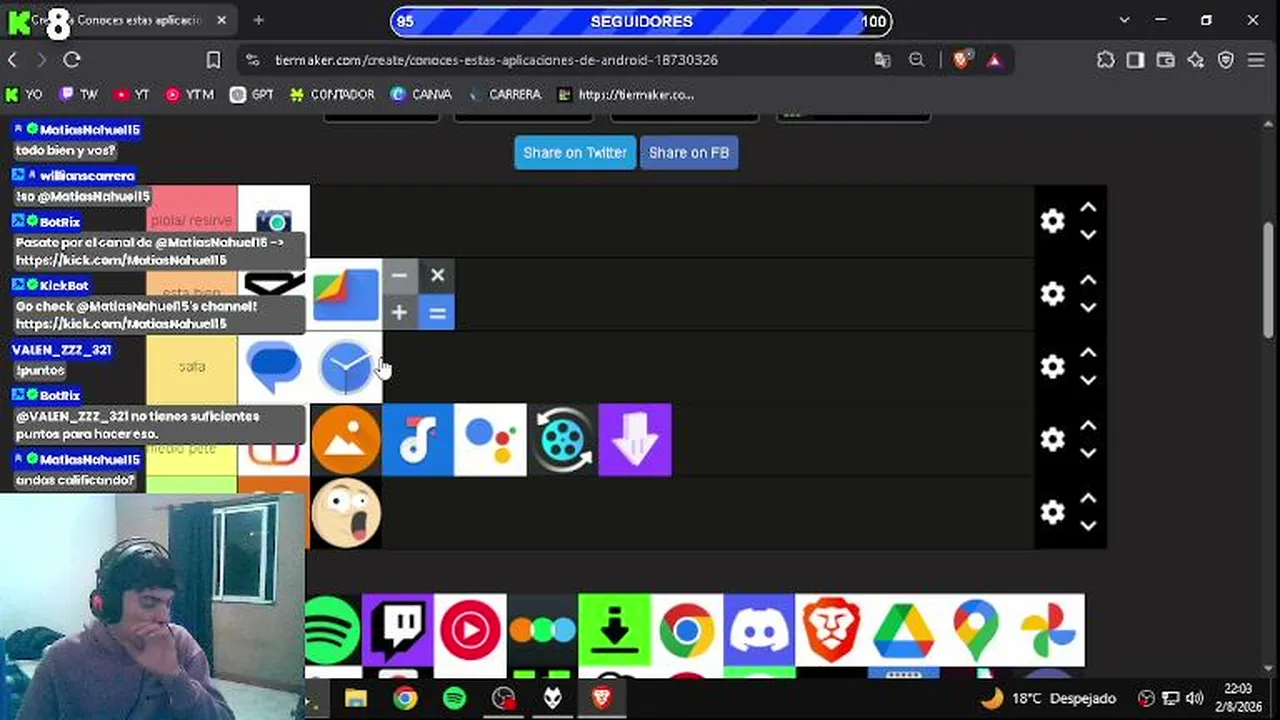Move the safa tier row down
This screenshot has height=720, width=1280.
[x=1088, y=381]
